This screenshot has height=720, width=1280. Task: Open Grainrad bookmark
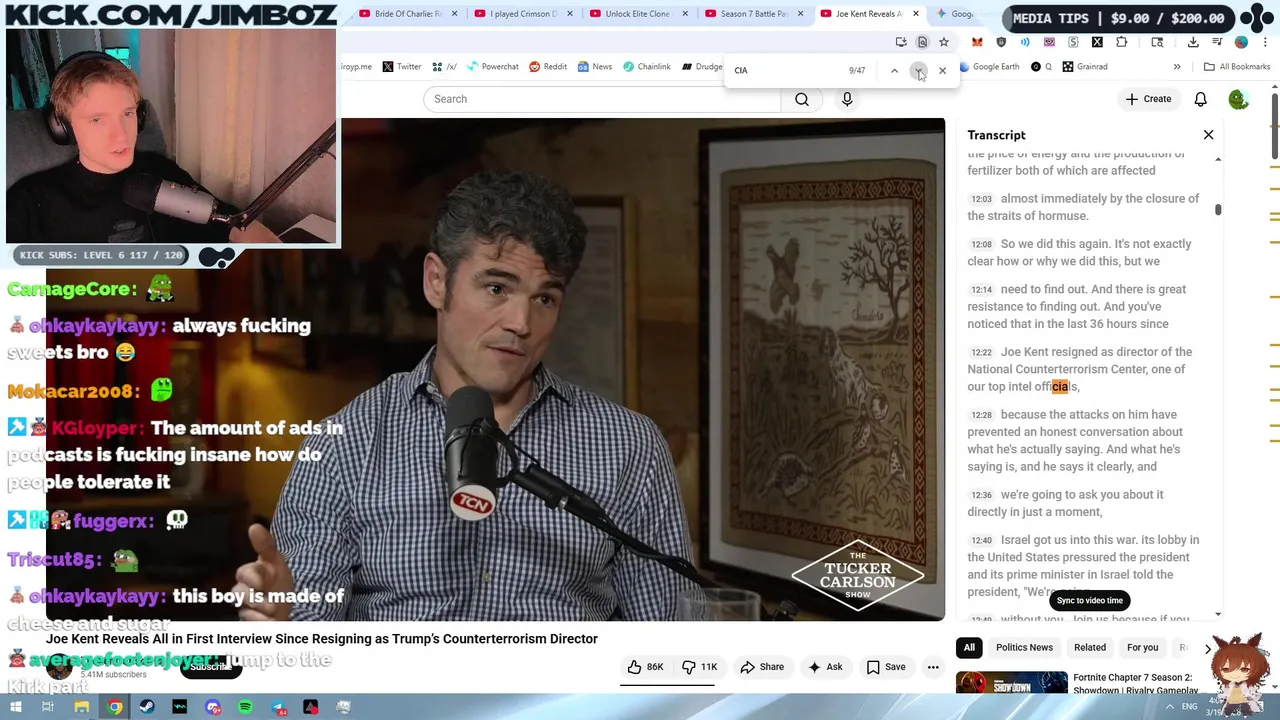click(1084, 67)
